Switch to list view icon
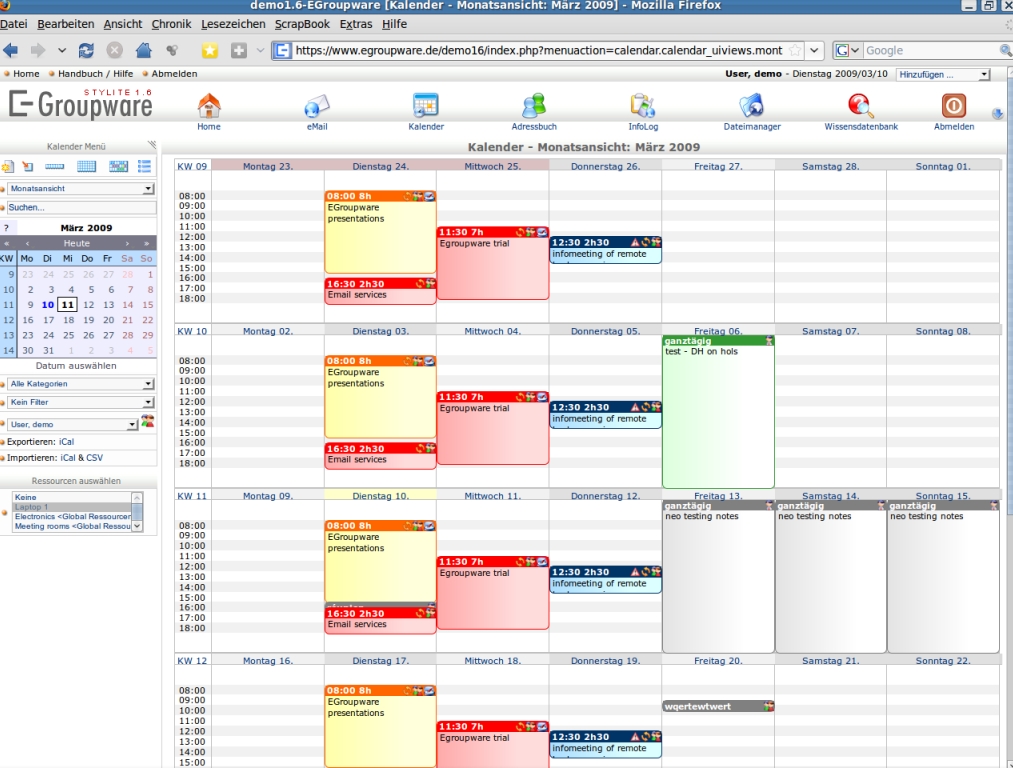 click(x=144, y=167)
